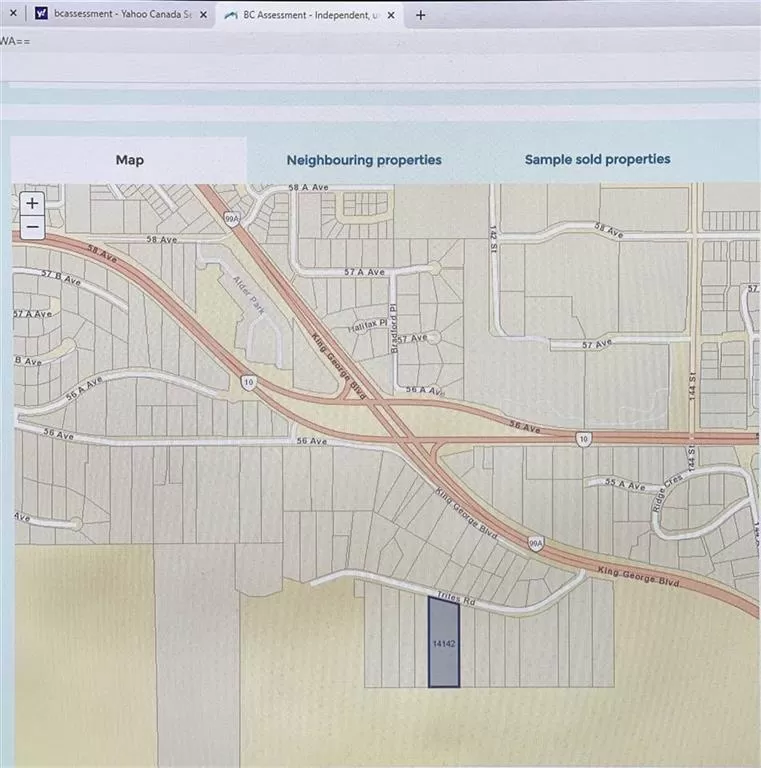
Task: Switch to the Yahoo Canada search browser tab
Action: [110, 15]
